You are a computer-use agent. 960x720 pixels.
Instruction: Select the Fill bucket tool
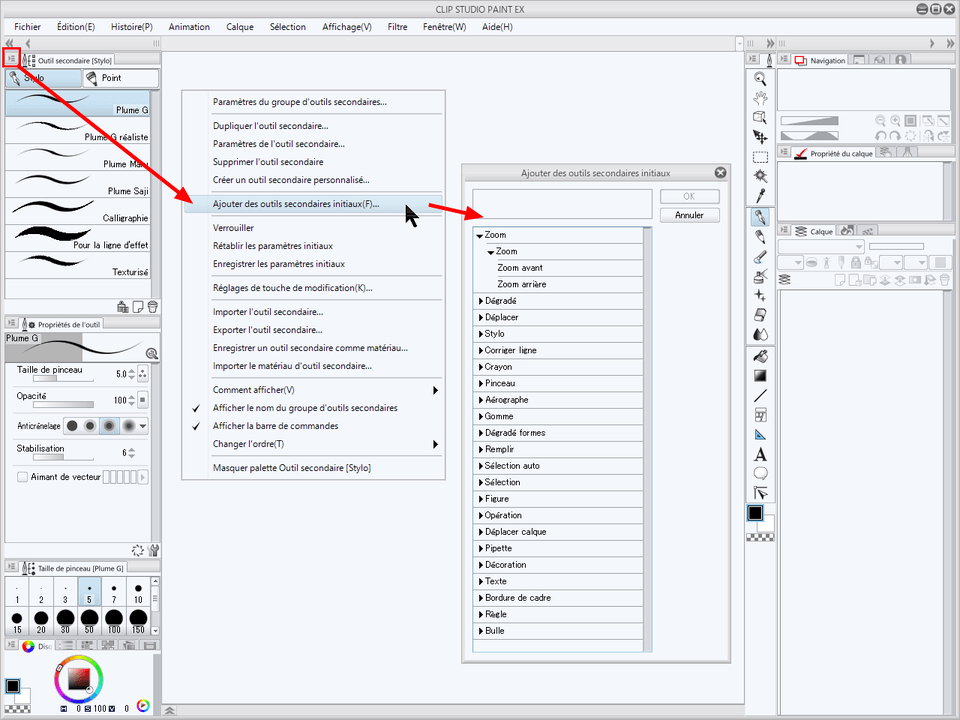(760, 356)
